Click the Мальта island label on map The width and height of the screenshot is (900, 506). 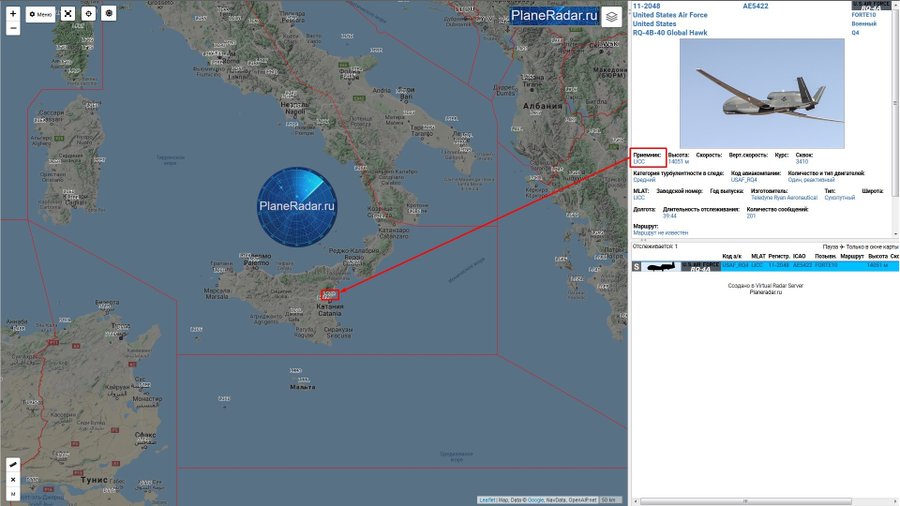[x=302, y=387]
